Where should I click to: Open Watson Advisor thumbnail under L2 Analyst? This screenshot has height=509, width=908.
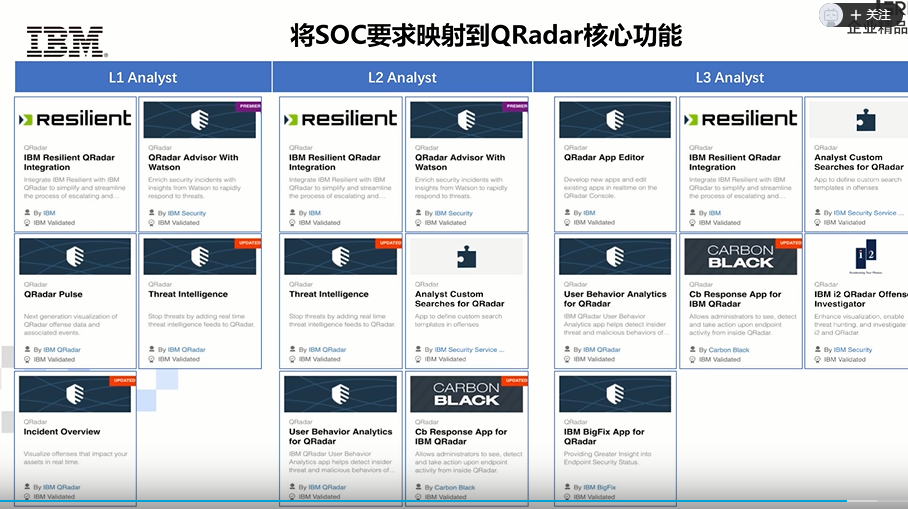tap(466, 120)
